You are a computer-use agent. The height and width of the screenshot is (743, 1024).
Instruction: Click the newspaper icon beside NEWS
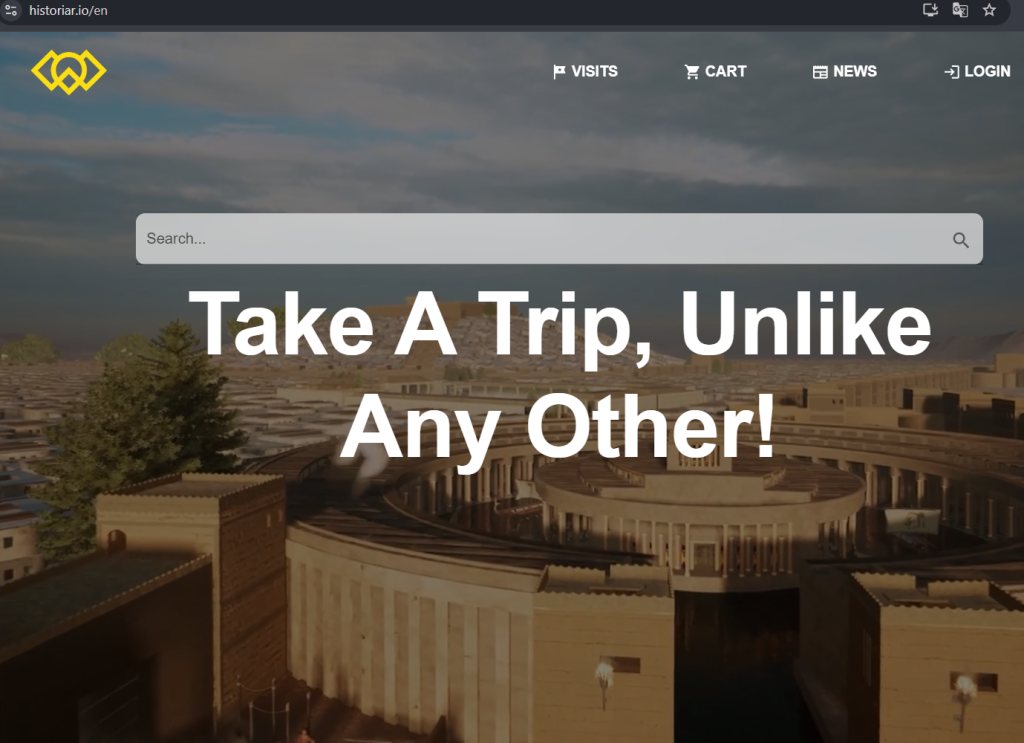(x=820, y=72)
